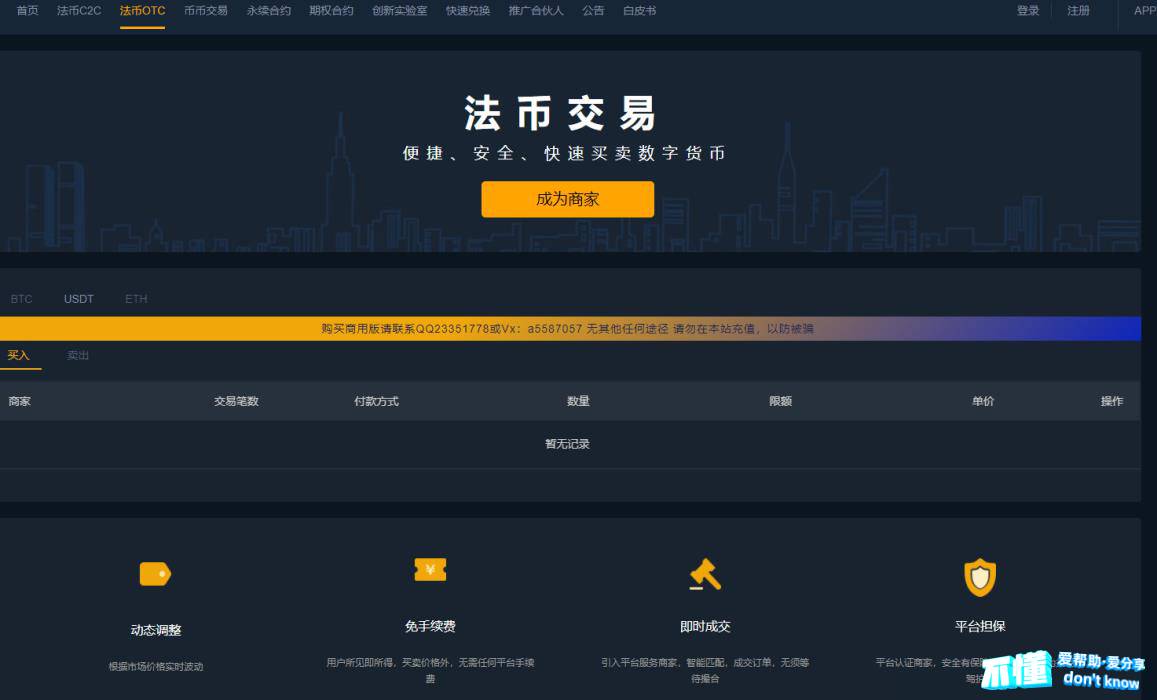The height and width of the screenshot is (700, 1157).
Task: Click the 便捷、安全、快速买卖数字货币 subtitle
Action: click(564, 153)
